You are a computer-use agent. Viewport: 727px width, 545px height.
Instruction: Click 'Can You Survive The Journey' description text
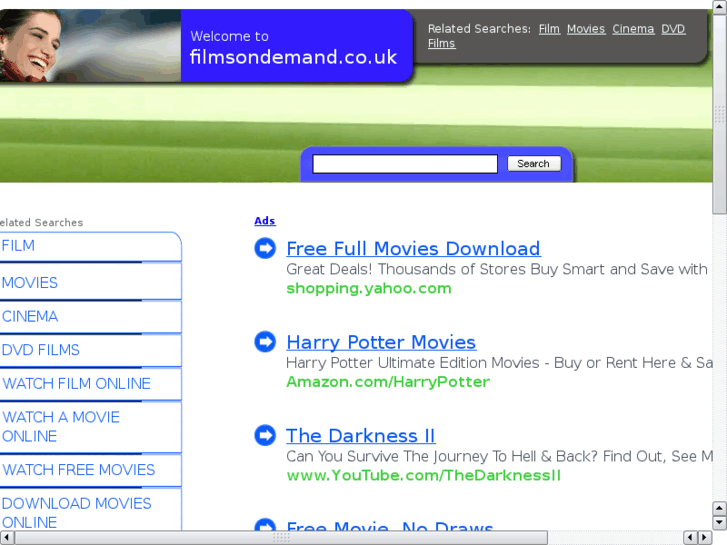(x=499, y=456)
